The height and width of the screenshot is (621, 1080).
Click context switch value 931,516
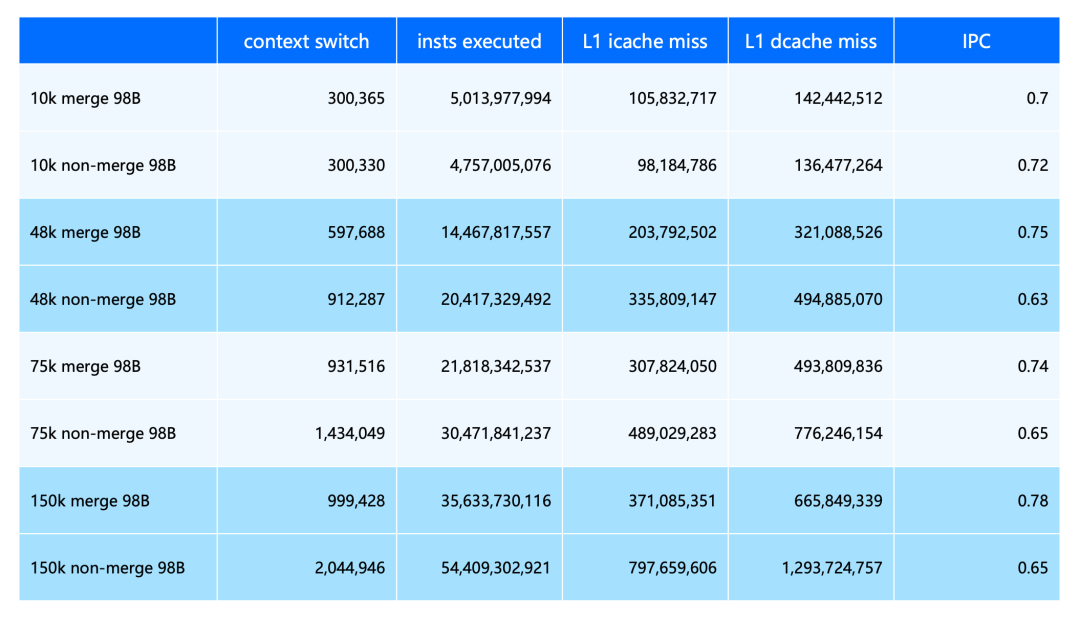356,366
